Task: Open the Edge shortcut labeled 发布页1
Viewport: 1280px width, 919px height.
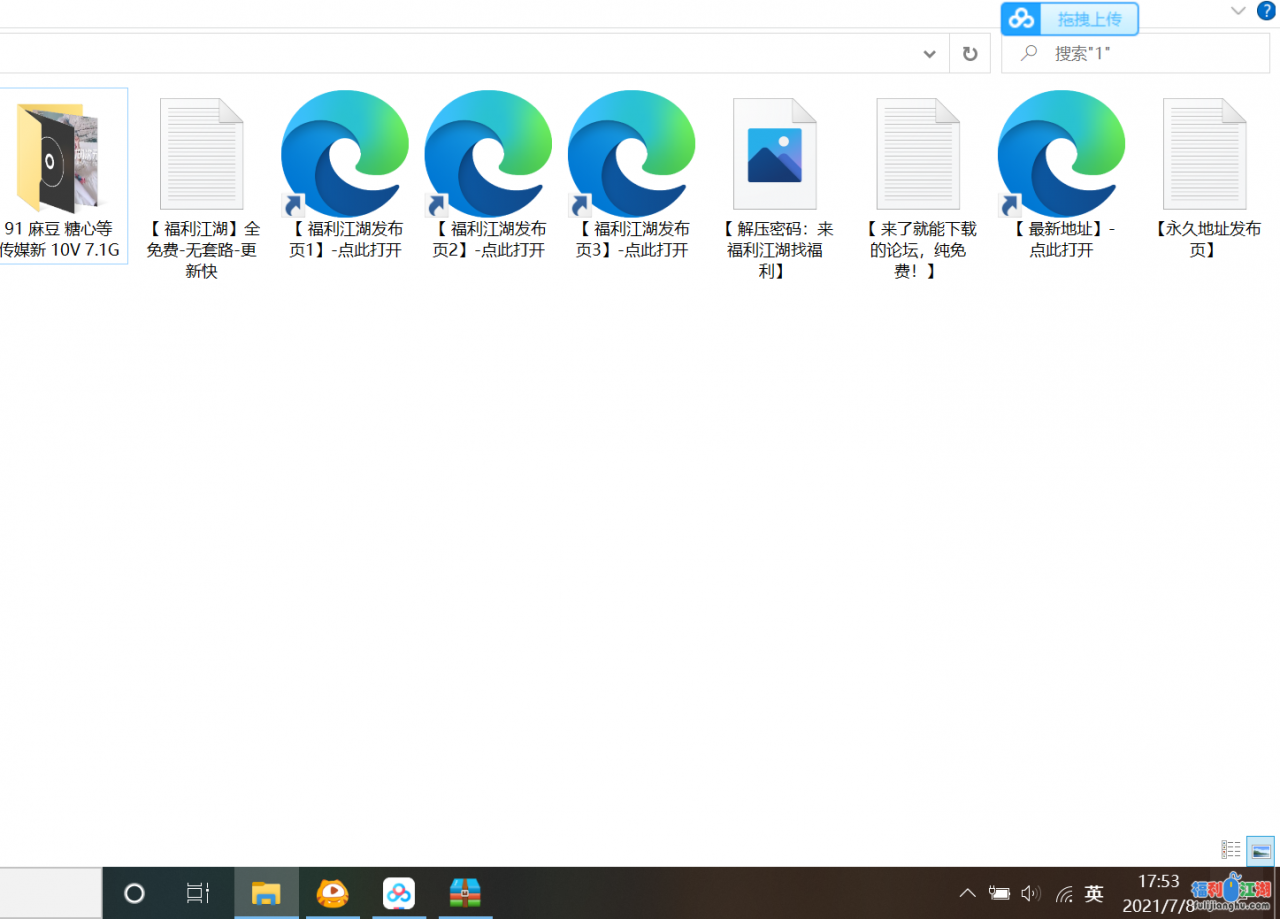Action: (x=345, y=155)
